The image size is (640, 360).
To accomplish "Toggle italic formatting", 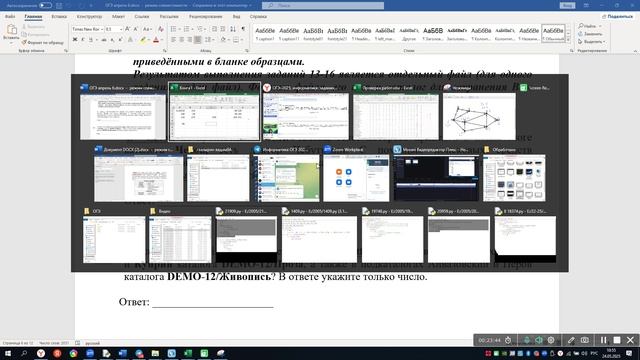I will (x=82, y=40).
